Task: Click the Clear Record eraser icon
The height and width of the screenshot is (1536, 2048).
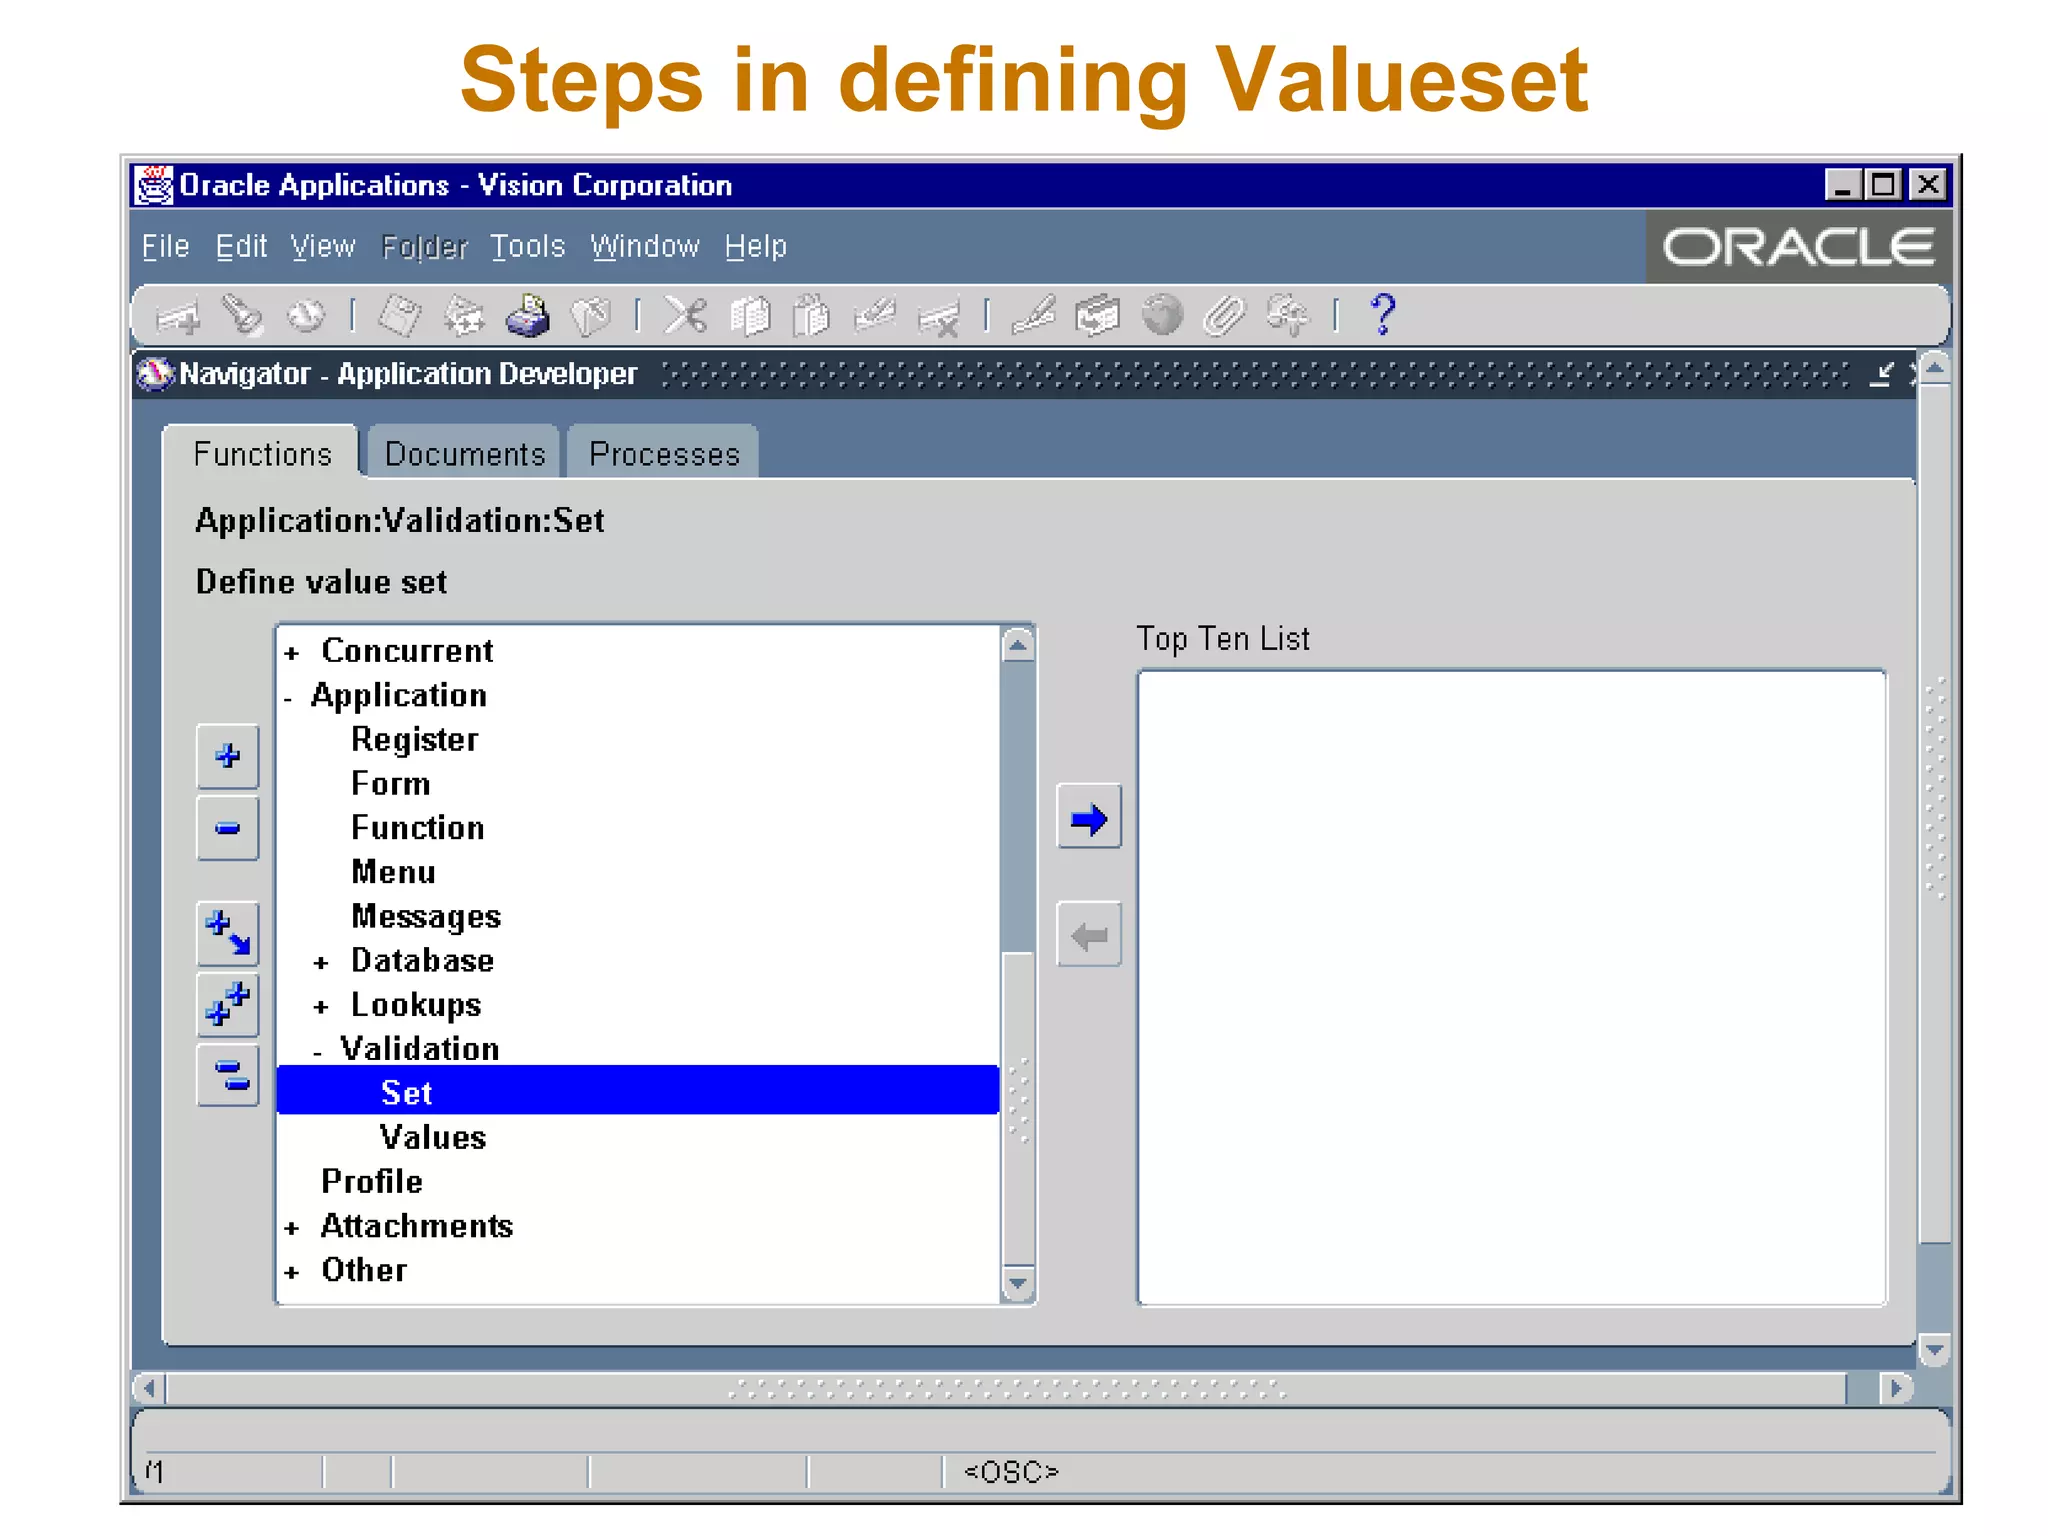Action: [875, 316]
